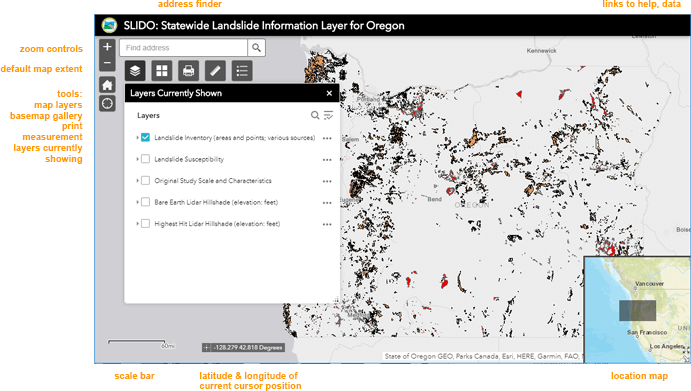The width and height of the screenshot is (691, 391).
Task: Open more options for Bare Earth Lidar layer
Action: (x=327, y=203)
